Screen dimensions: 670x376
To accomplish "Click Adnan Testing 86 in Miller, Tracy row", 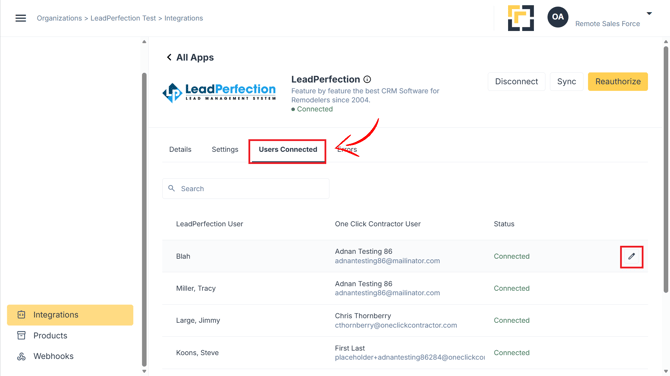I will [363, 284].
